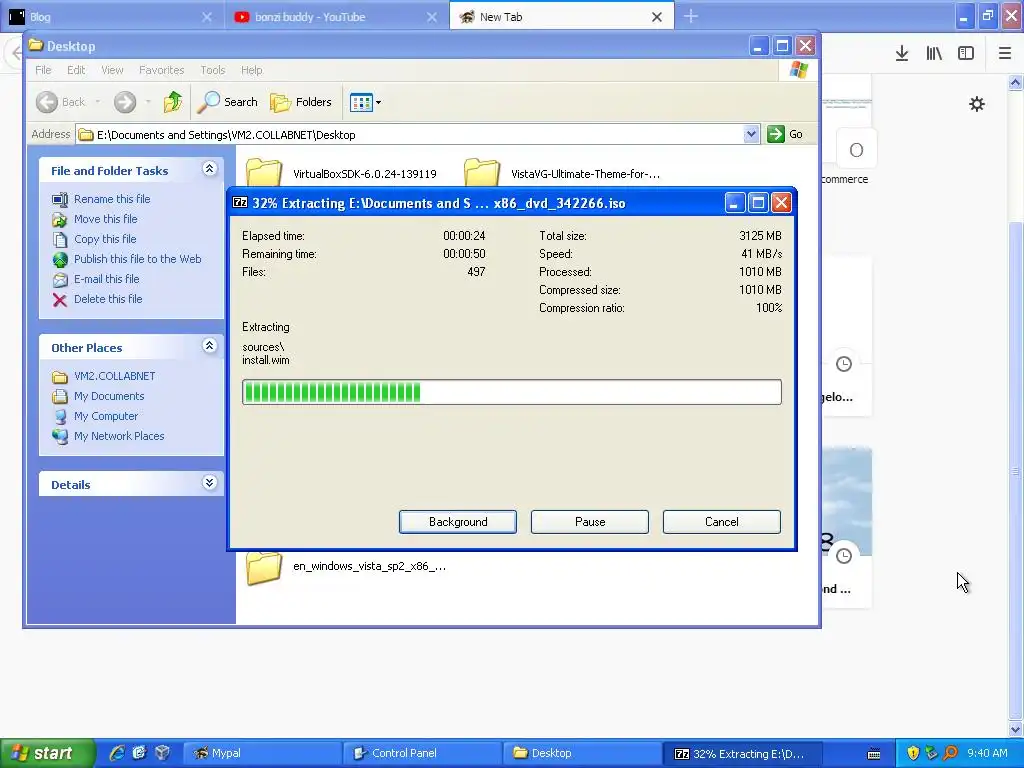
Task: Click the 9:40 AM taskbar clock
Action: coord(987,753)
